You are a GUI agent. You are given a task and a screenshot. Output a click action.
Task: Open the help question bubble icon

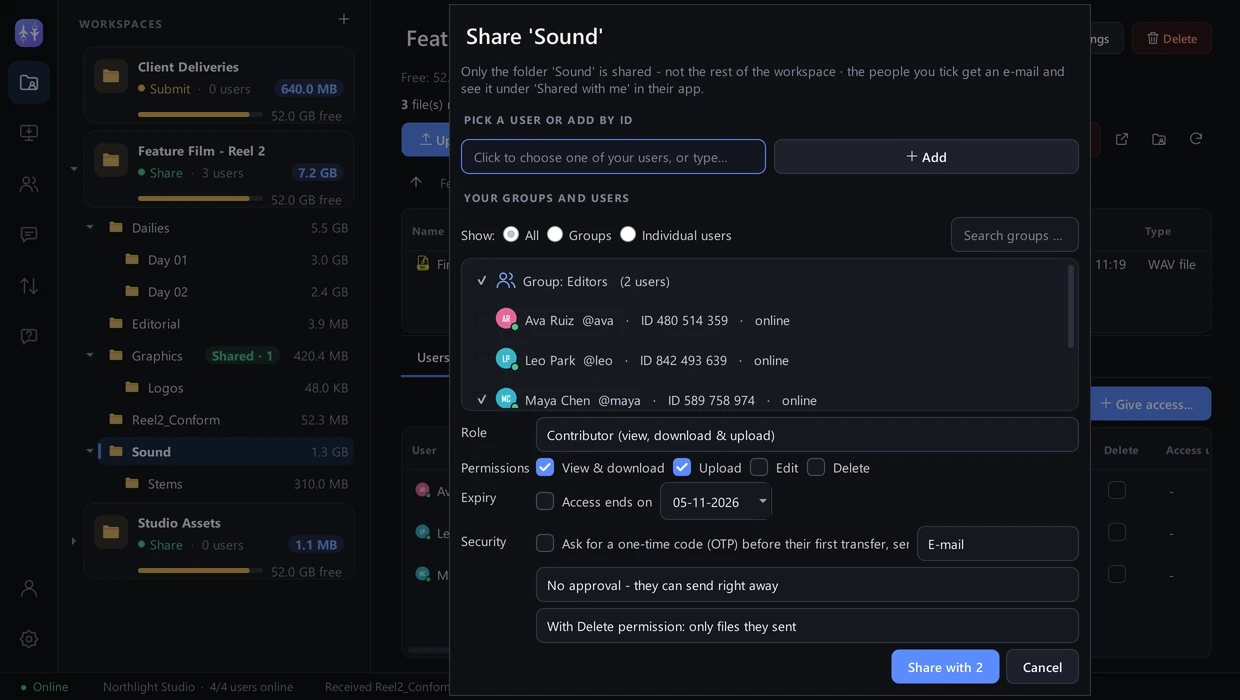pyautogui.click(x=29, y=335)
